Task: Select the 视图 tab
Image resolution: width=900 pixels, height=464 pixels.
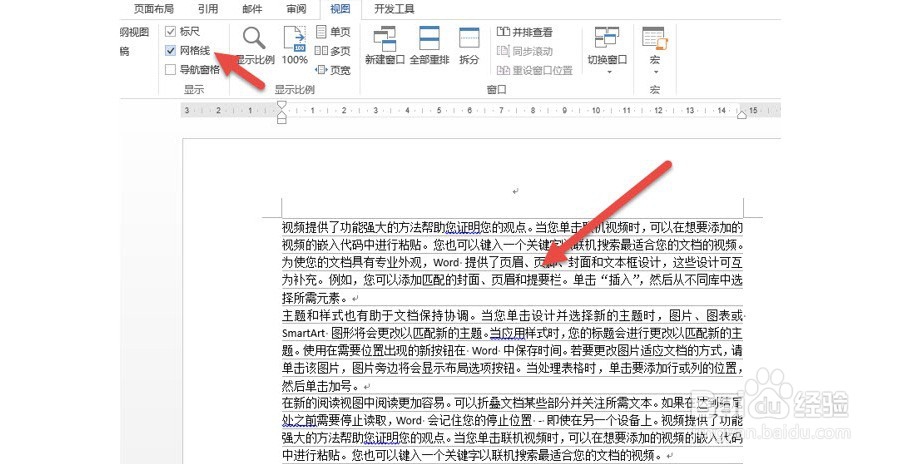Action: coord(340,9)
